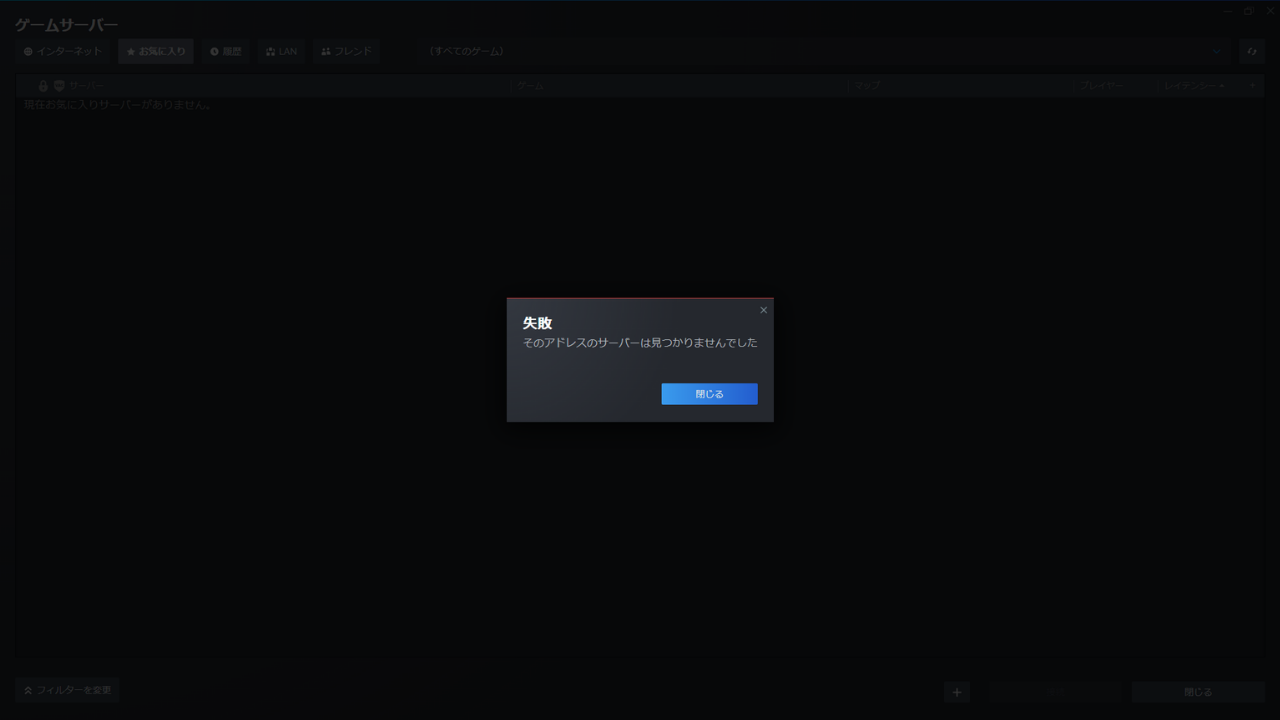This screenshot has width=1280, height=720.
Task: Click the plus icon in the column header row
Action: [1252, 86]
